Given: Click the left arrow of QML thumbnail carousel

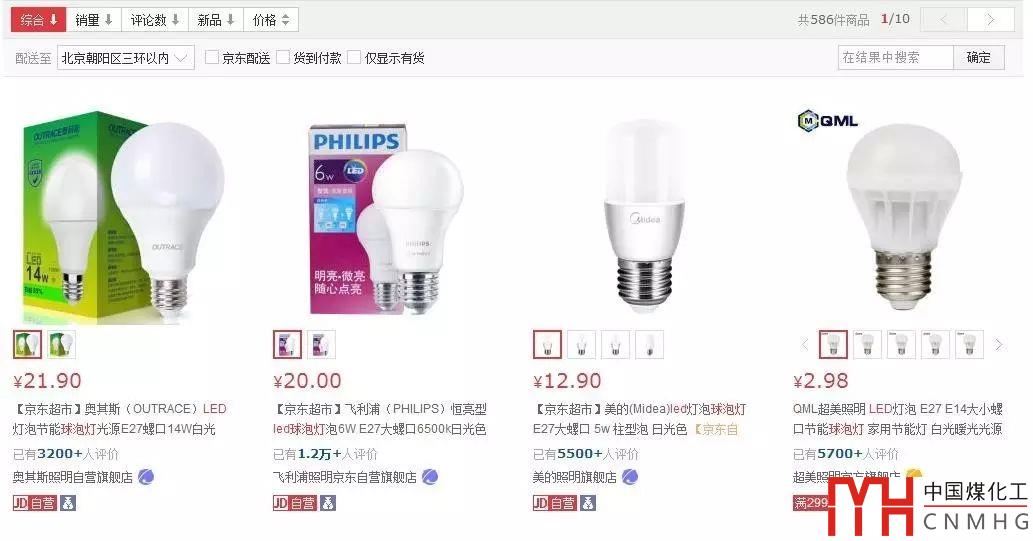Looking at the screenshot, I should coord(805,345).
